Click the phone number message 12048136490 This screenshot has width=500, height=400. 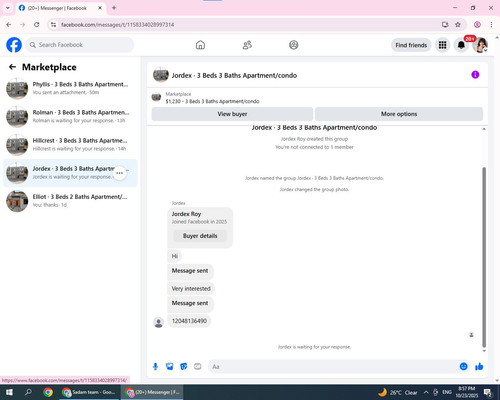coord(189,321)
